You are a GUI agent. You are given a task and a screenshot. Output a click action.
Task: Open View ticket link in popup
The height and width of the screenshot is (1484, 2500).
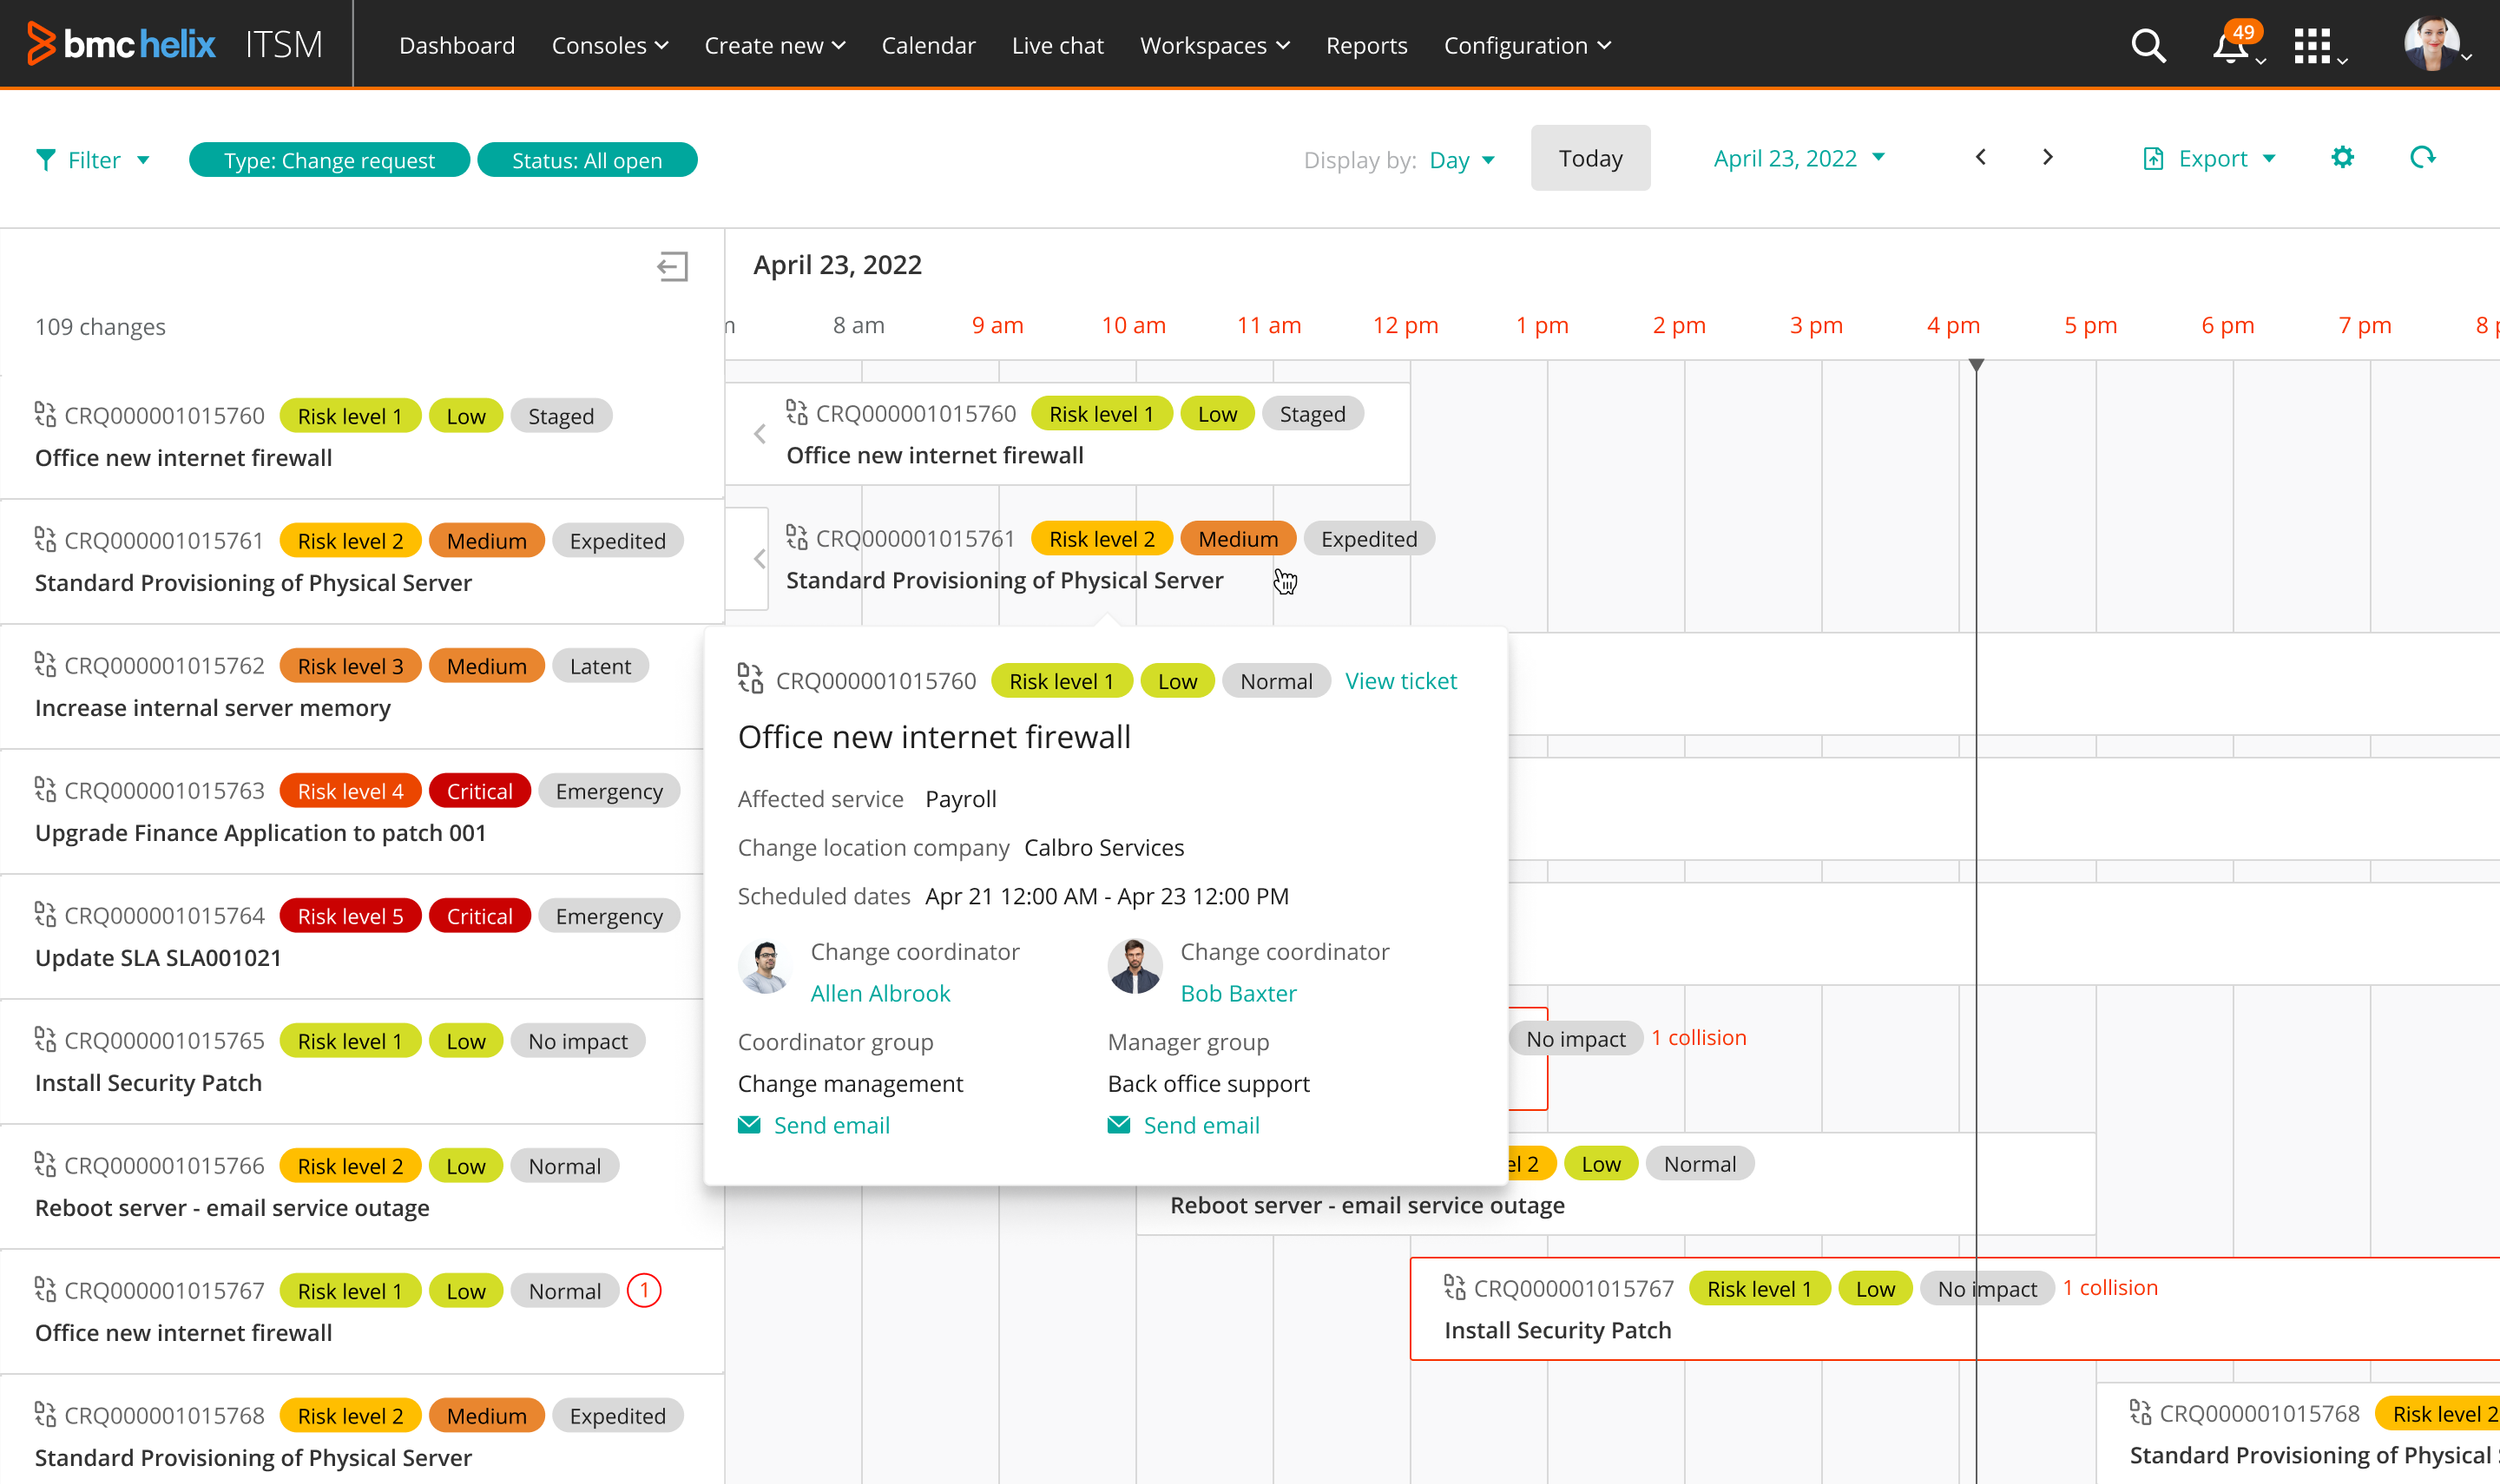[1400, 681]
